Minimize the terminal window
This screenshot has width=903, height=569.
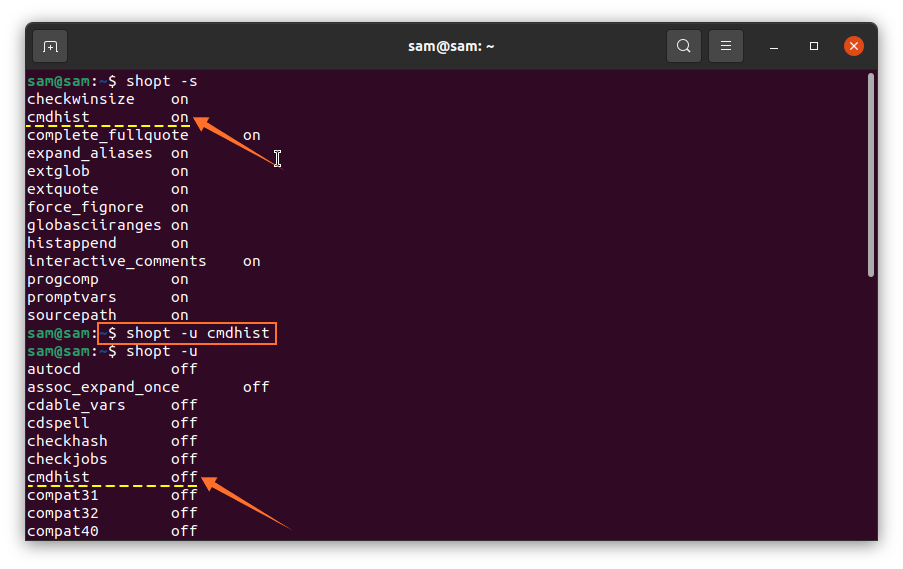[x=774, y=47]
